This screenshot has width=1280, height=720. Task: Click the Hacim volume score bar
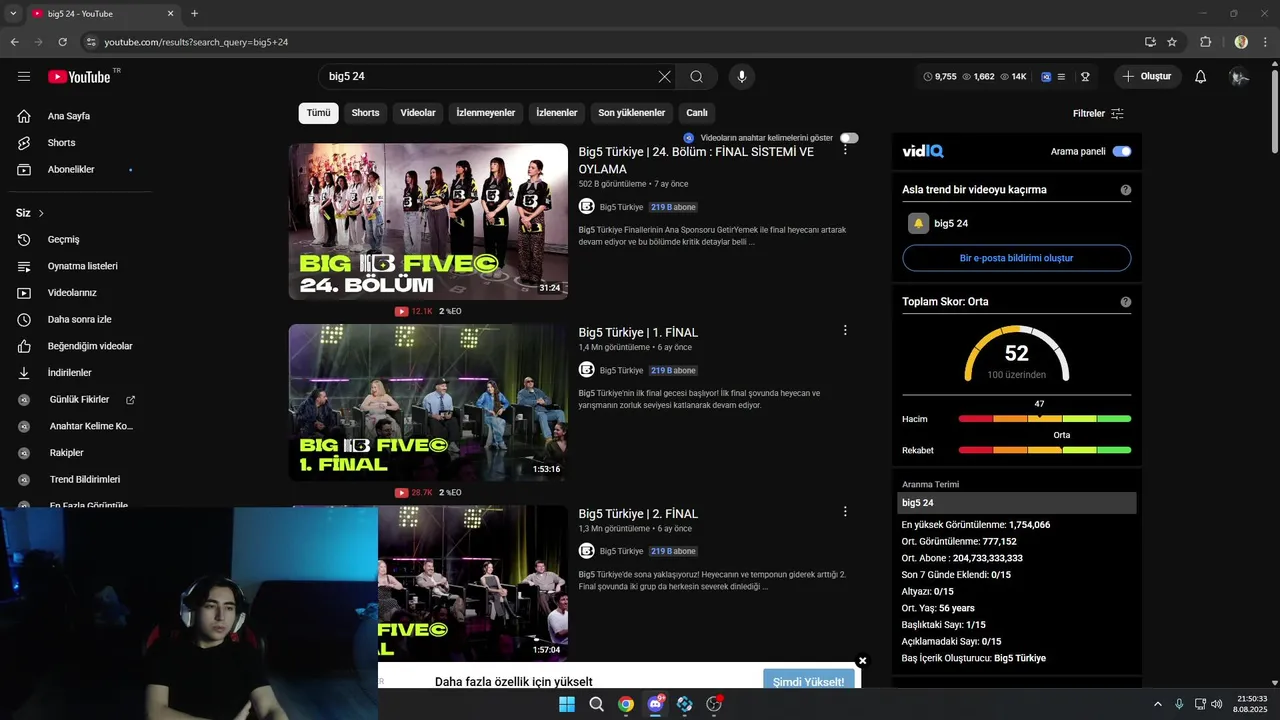coord(1045,419)
